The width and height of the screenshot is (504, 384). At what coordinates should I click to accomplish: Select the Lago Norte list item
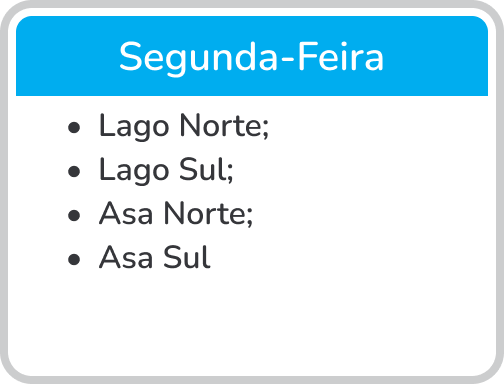(x=184, y=126)
